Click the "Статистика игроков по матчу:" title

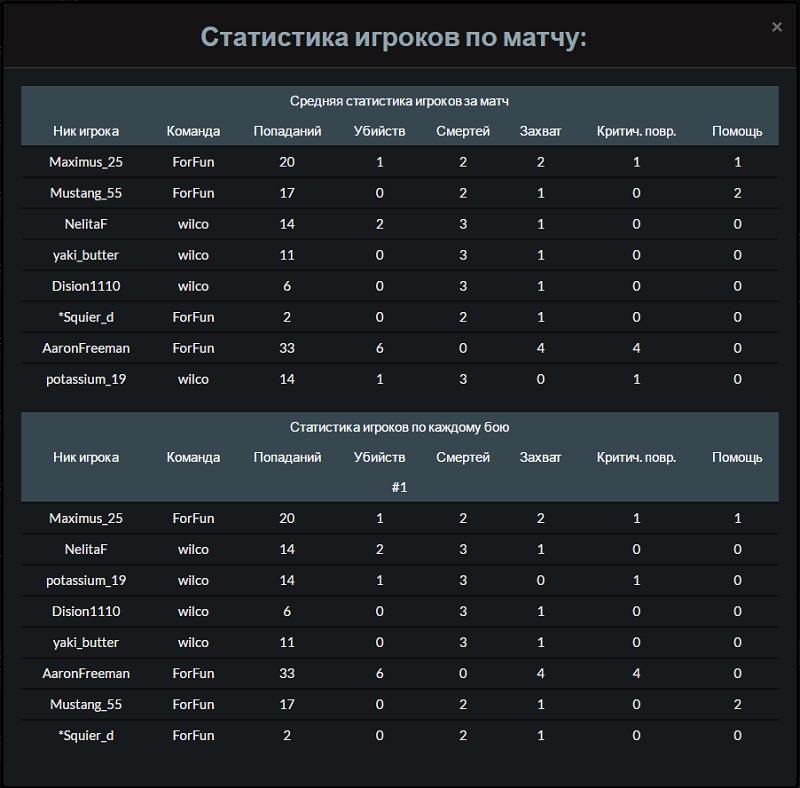393,37
